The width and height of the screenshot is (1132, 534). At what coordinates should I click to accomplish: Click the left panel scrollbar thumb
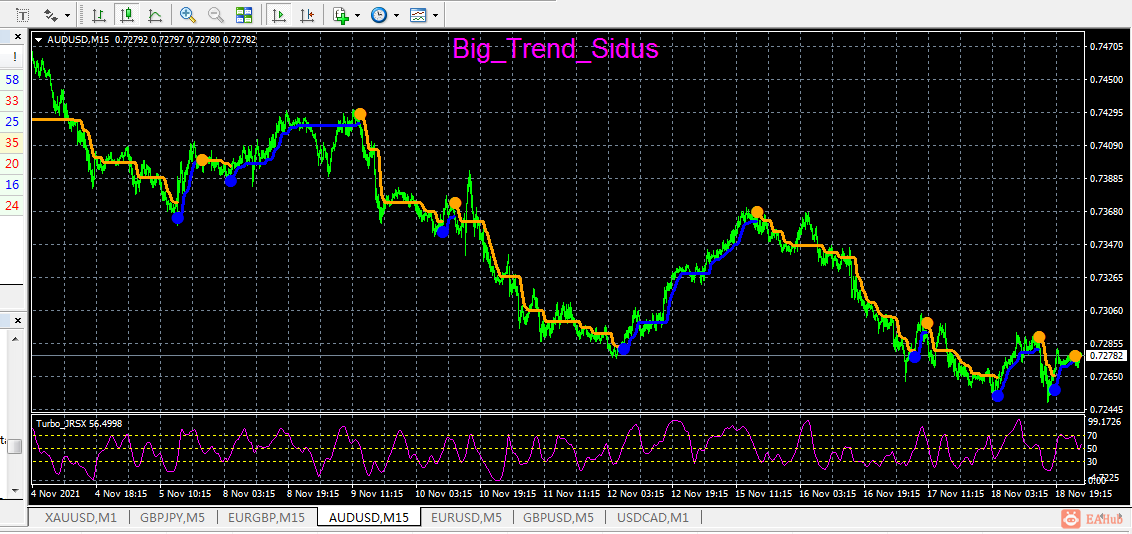pos(14,446)
